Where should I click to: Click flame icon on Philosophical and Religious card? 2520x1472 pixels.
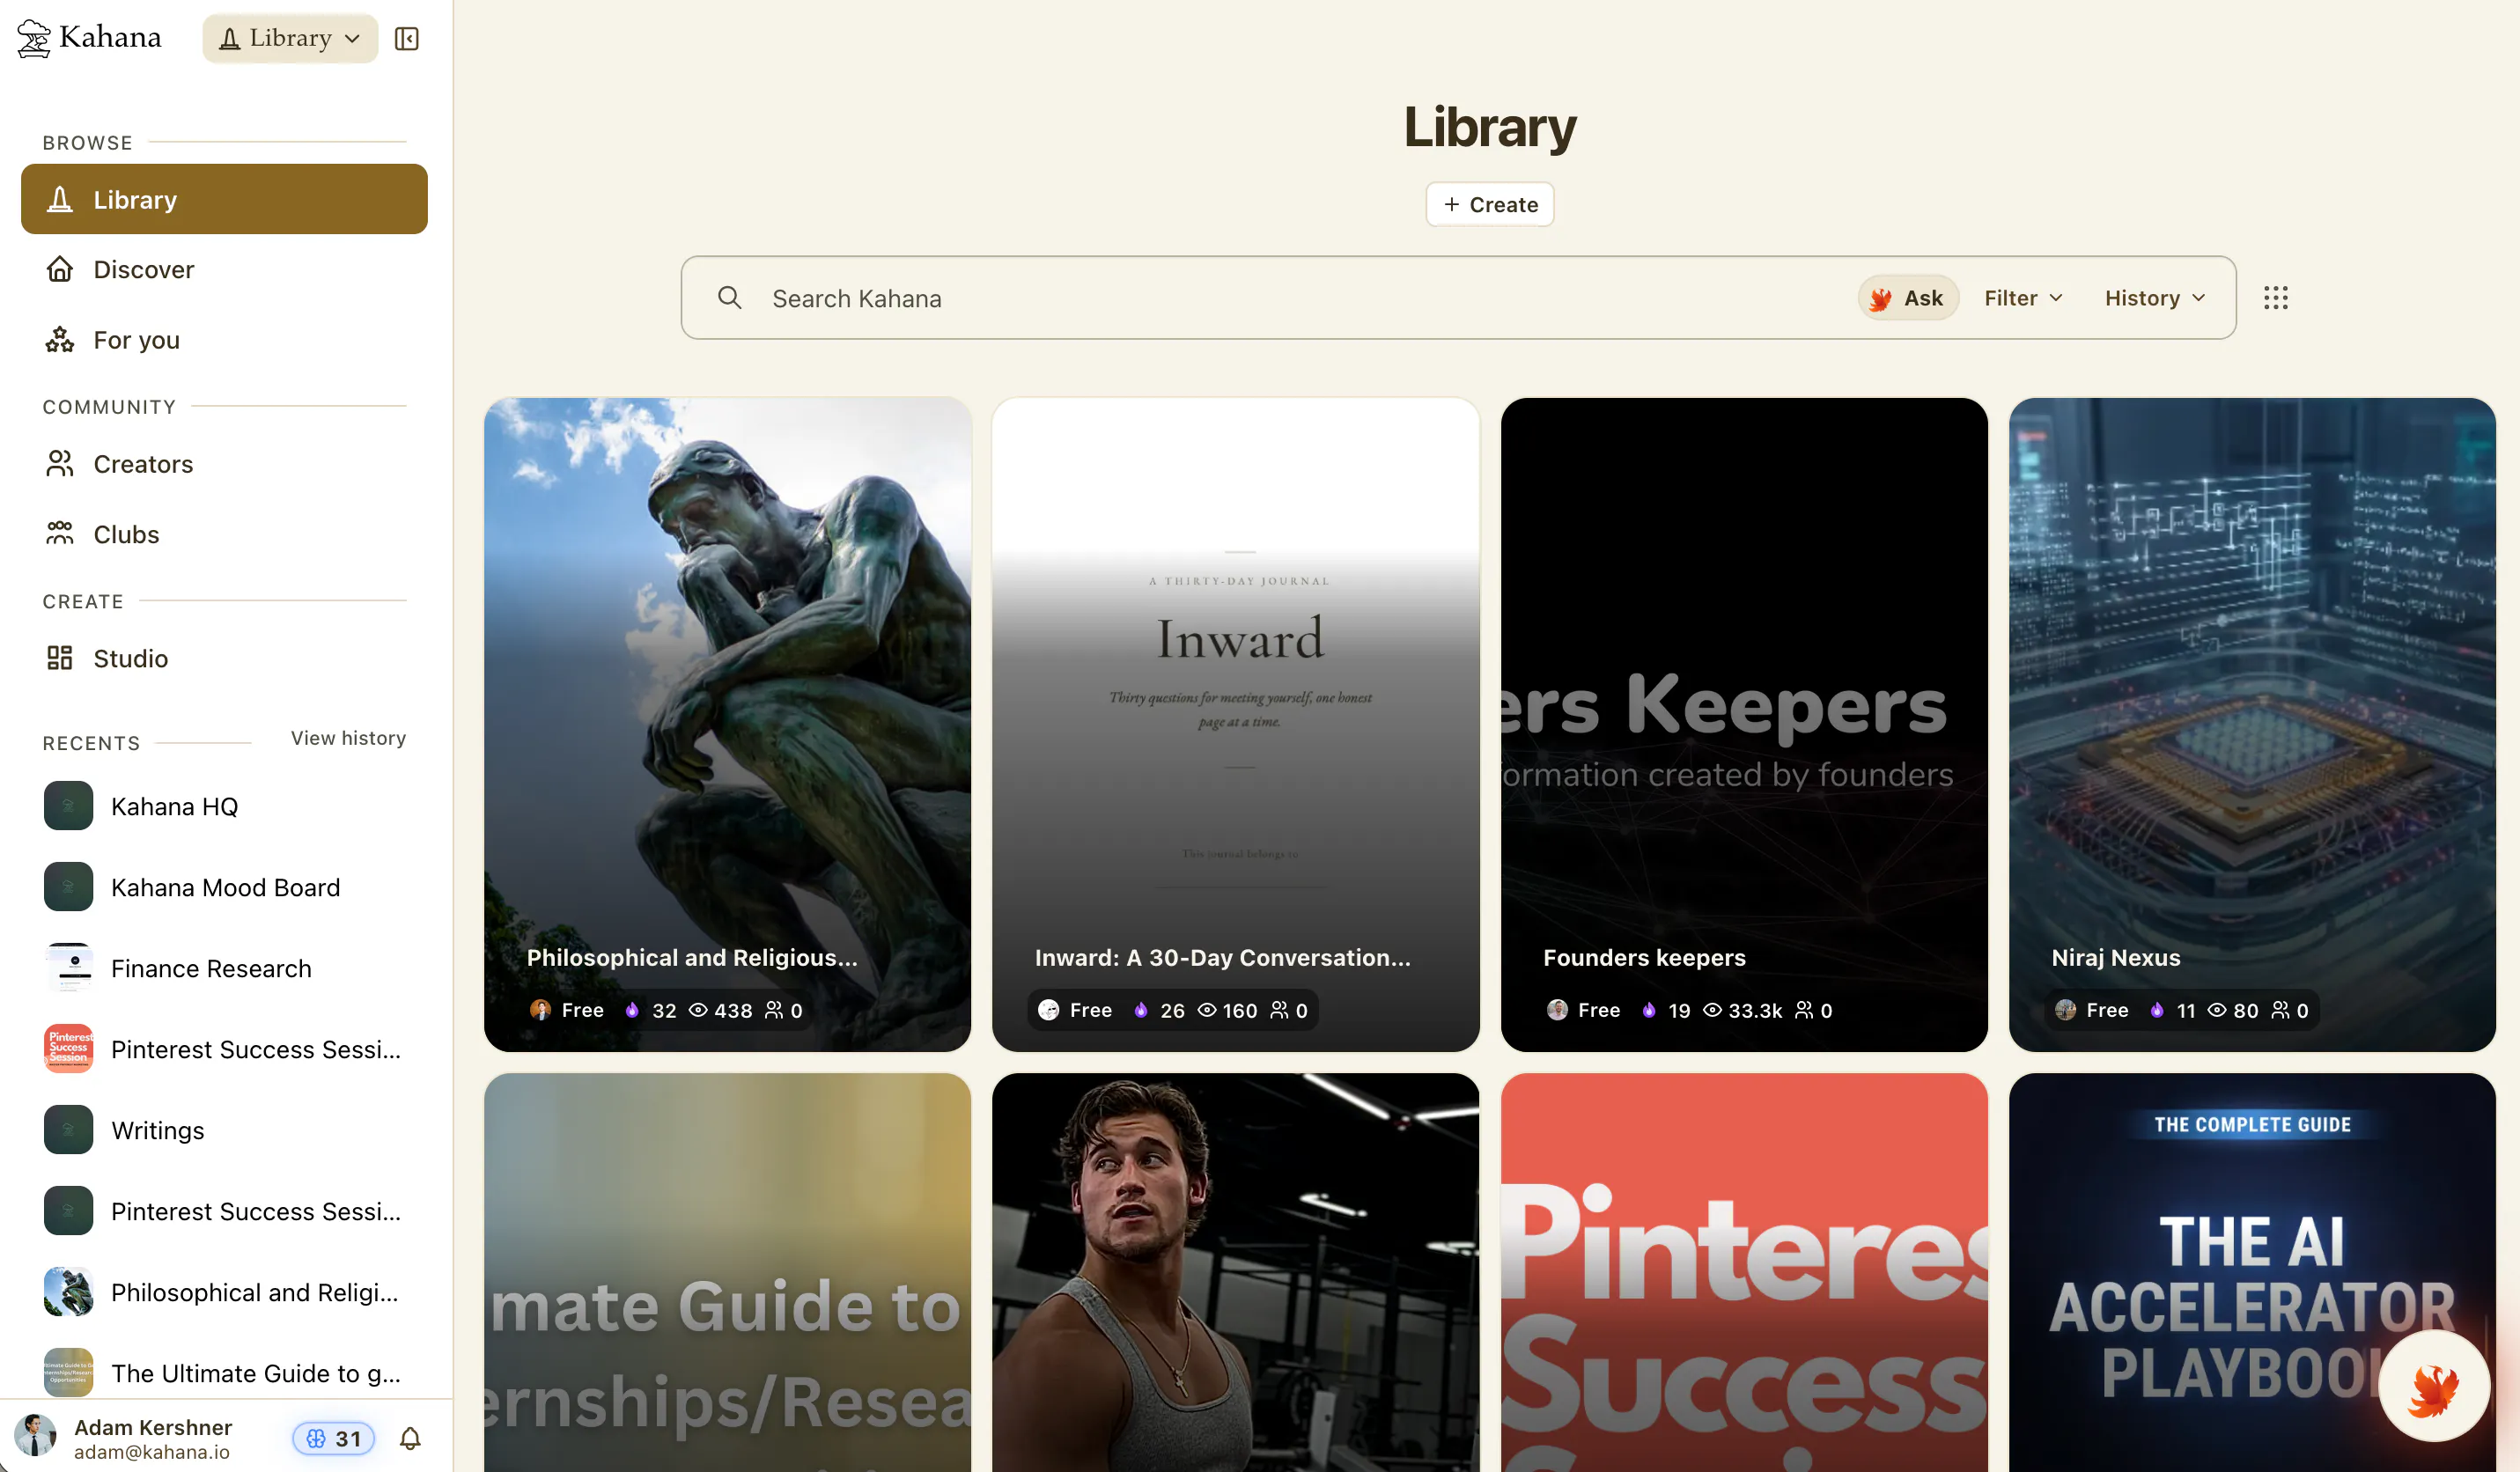coord(632,1010)
